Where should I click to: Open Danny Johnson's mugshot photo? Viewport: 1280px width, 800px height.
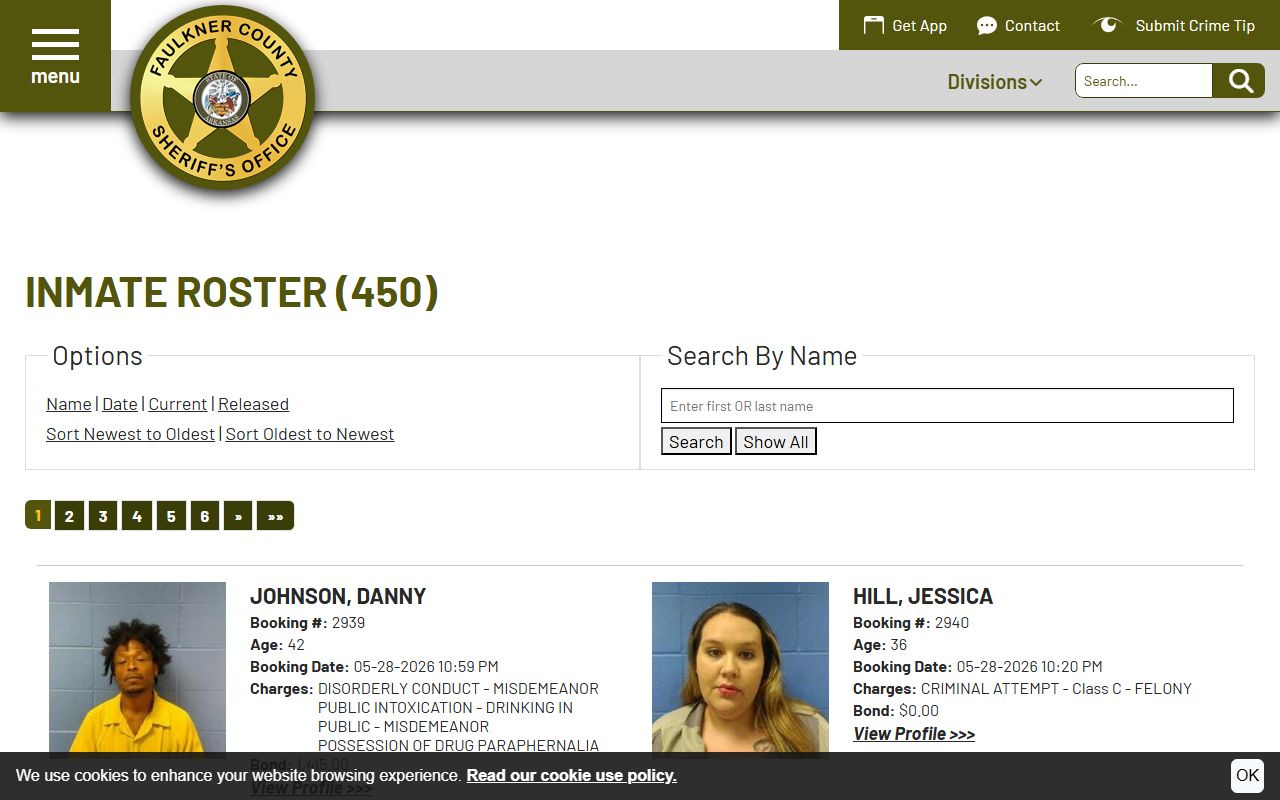137,670
